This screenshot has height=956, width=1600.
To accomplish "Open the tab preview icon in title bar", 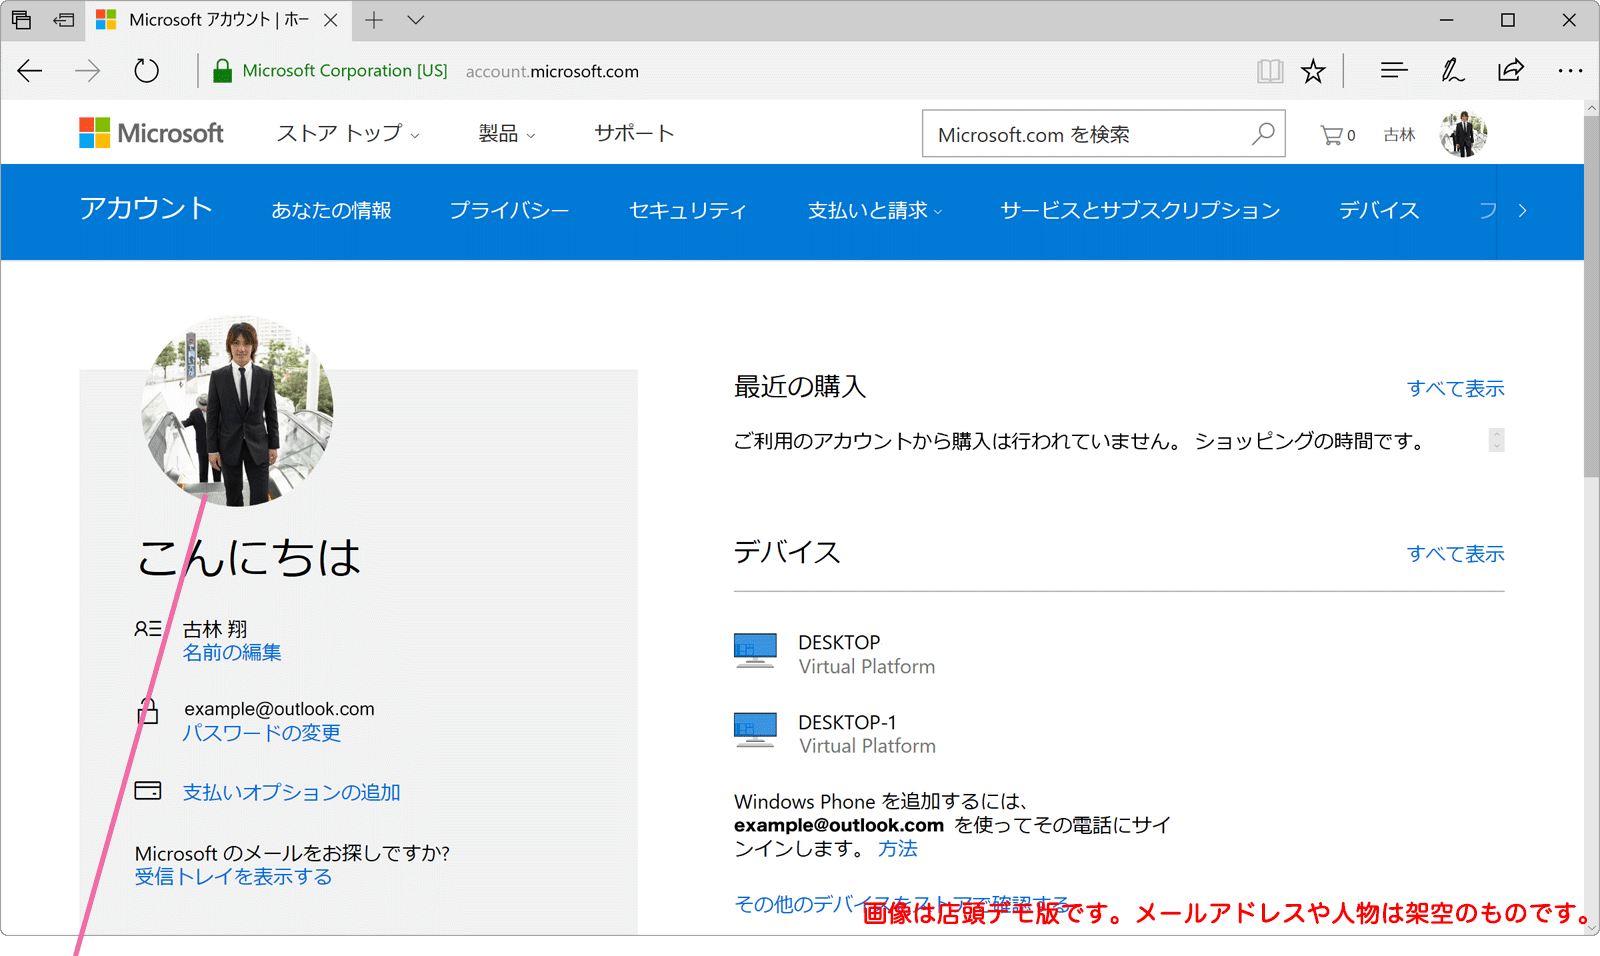I will pyautogui.click(x=21, y=20).
